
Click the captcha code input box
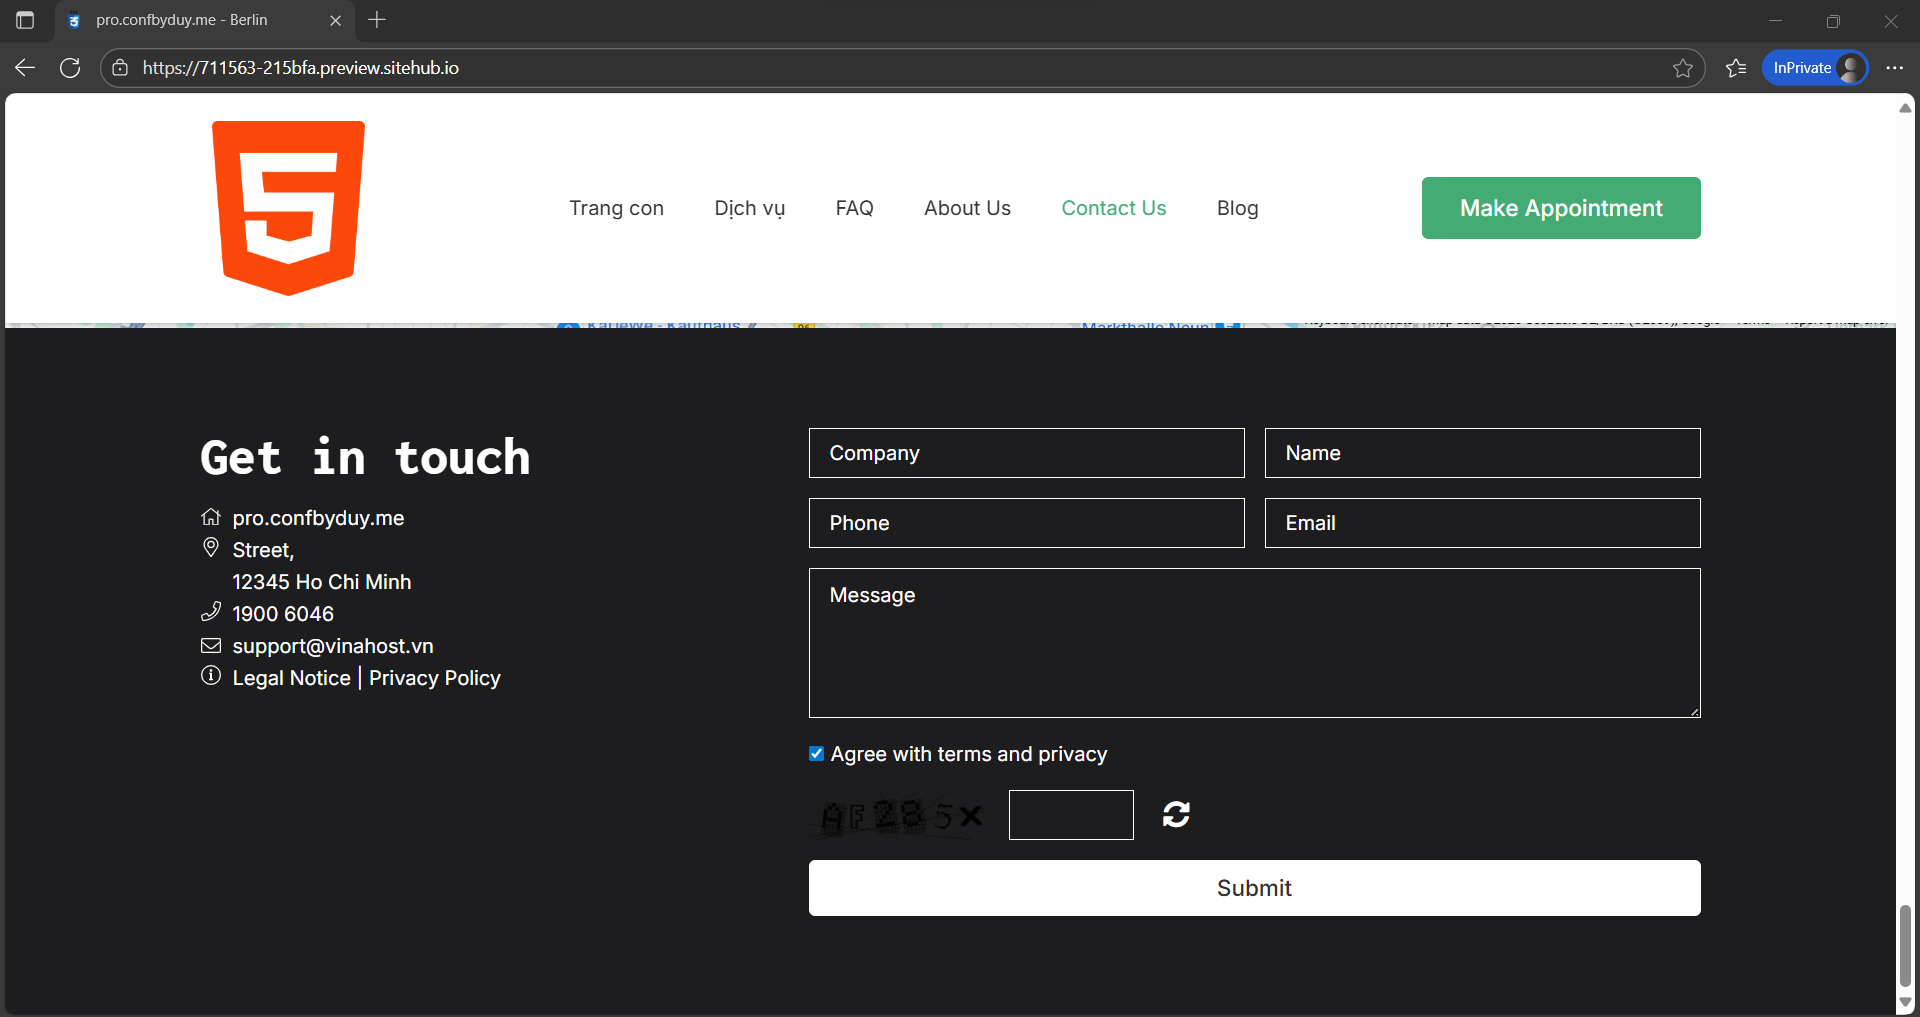click(1070, 815)
